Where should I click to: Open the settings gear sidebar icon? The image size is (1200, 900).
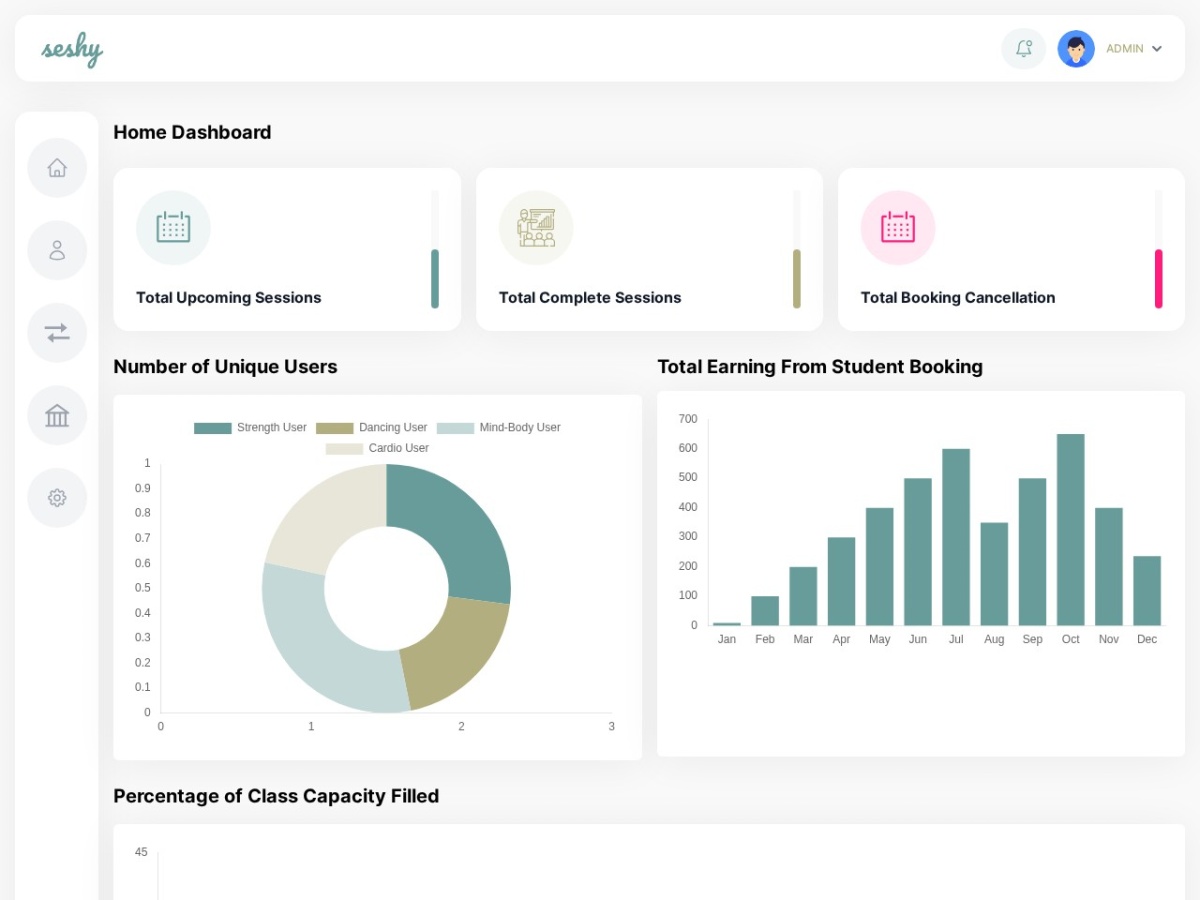point(57,498)
